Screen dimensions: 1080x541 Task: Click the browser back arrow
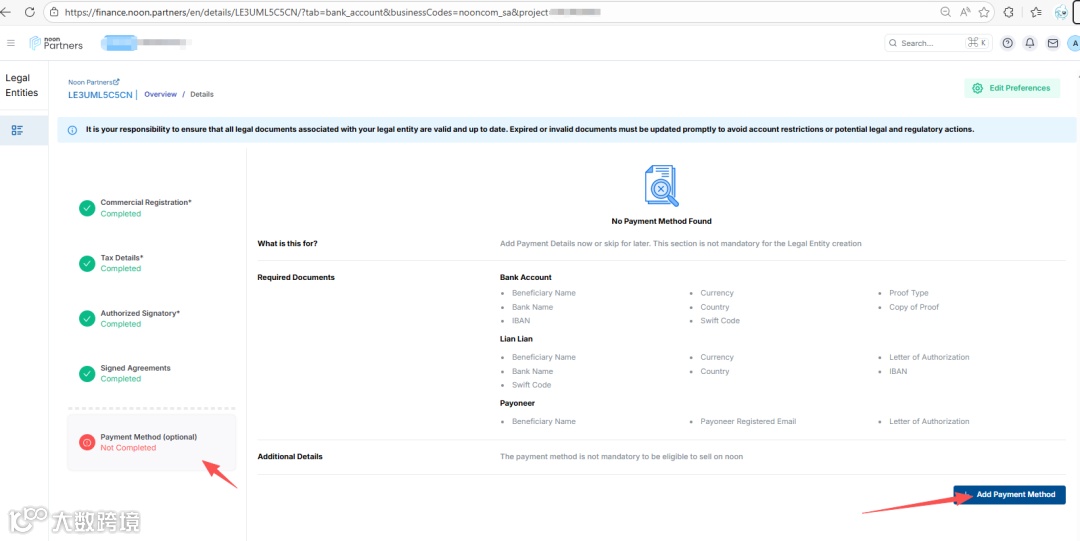(6, 12)
